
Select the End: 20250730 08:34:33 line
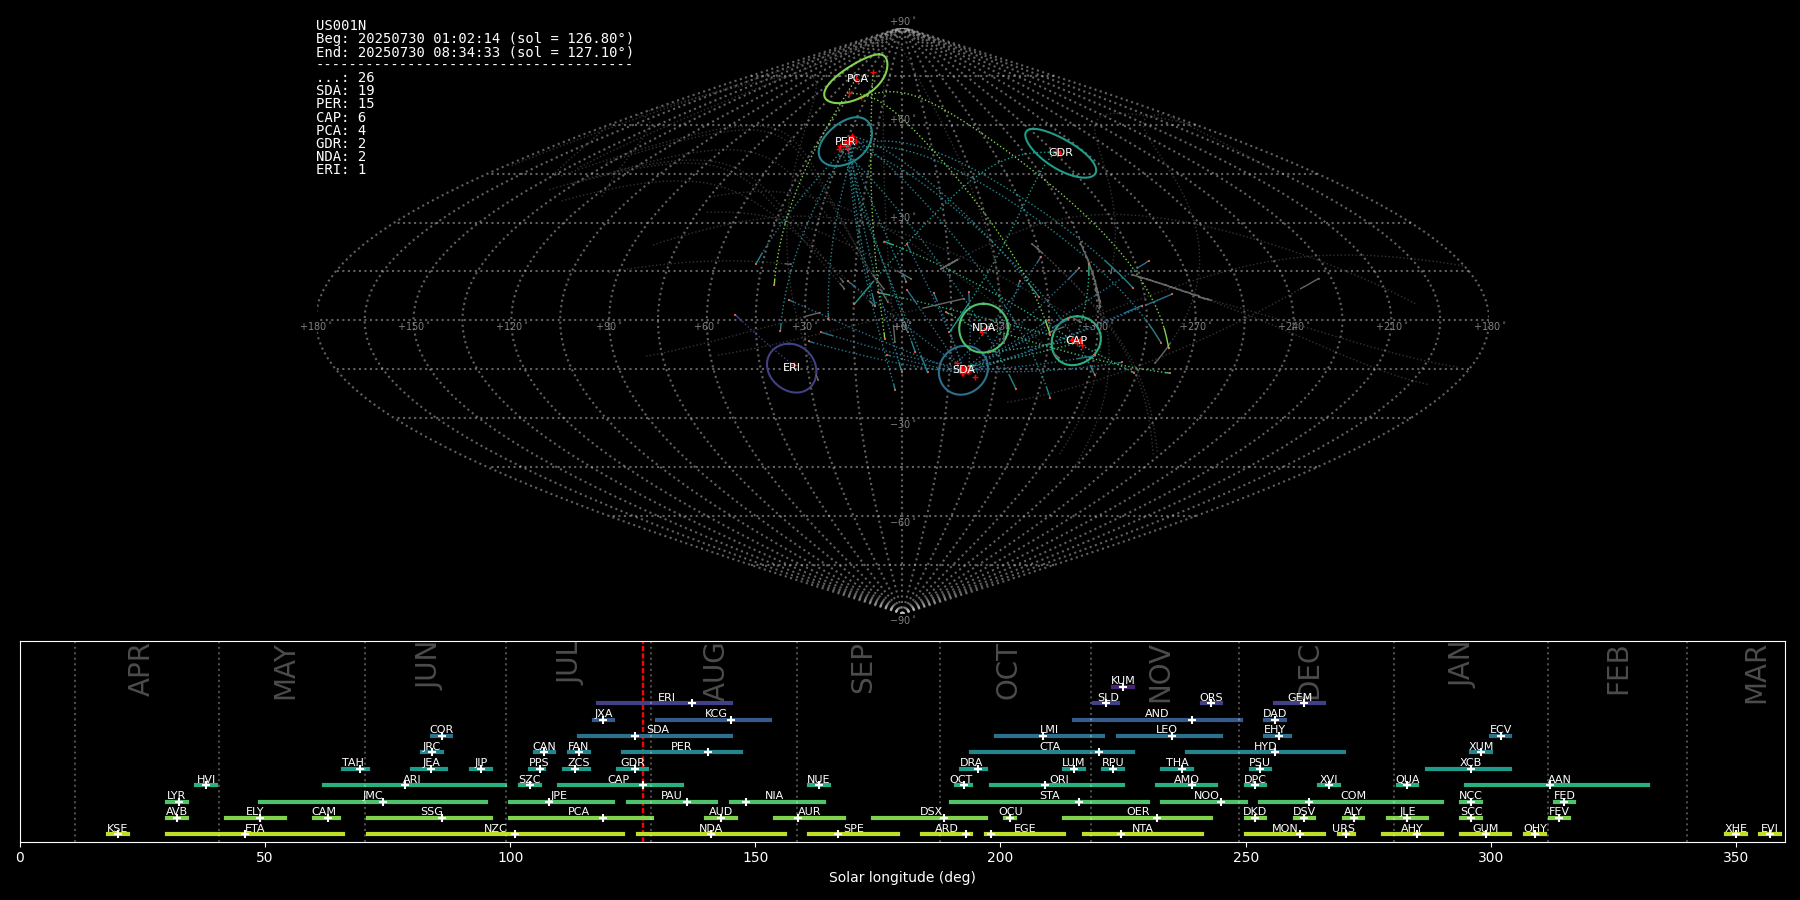click(475, 52)
